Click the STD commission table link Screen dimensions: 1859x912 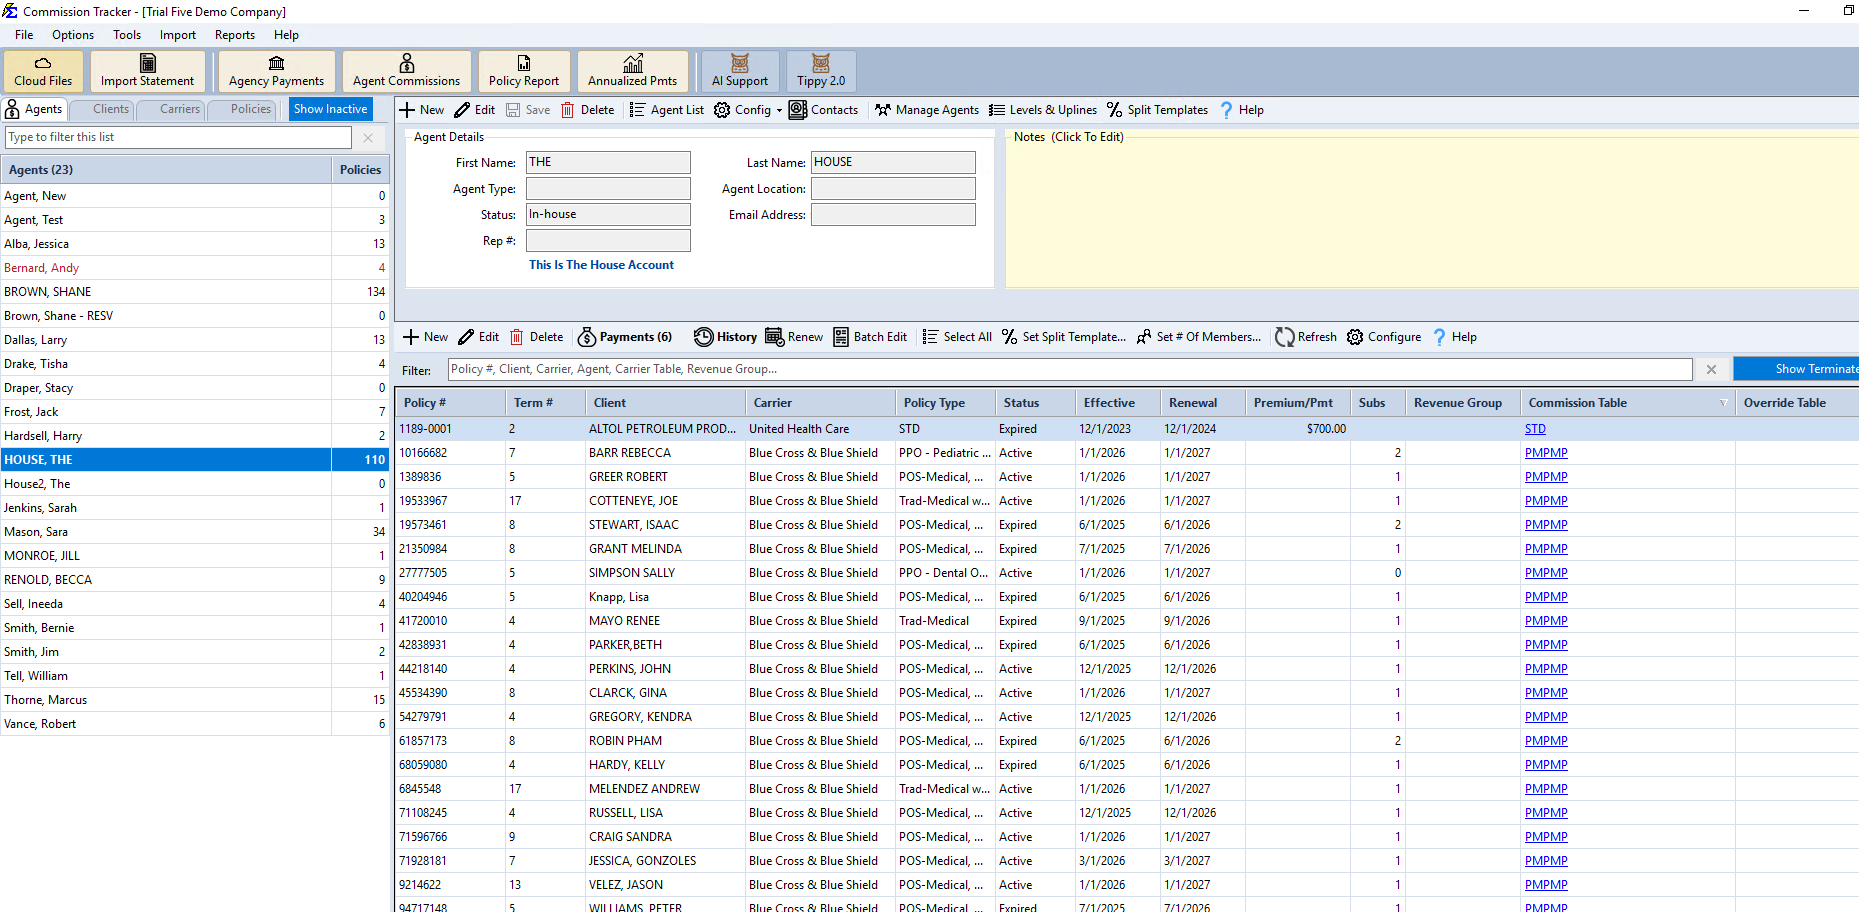pos(1535,429)
